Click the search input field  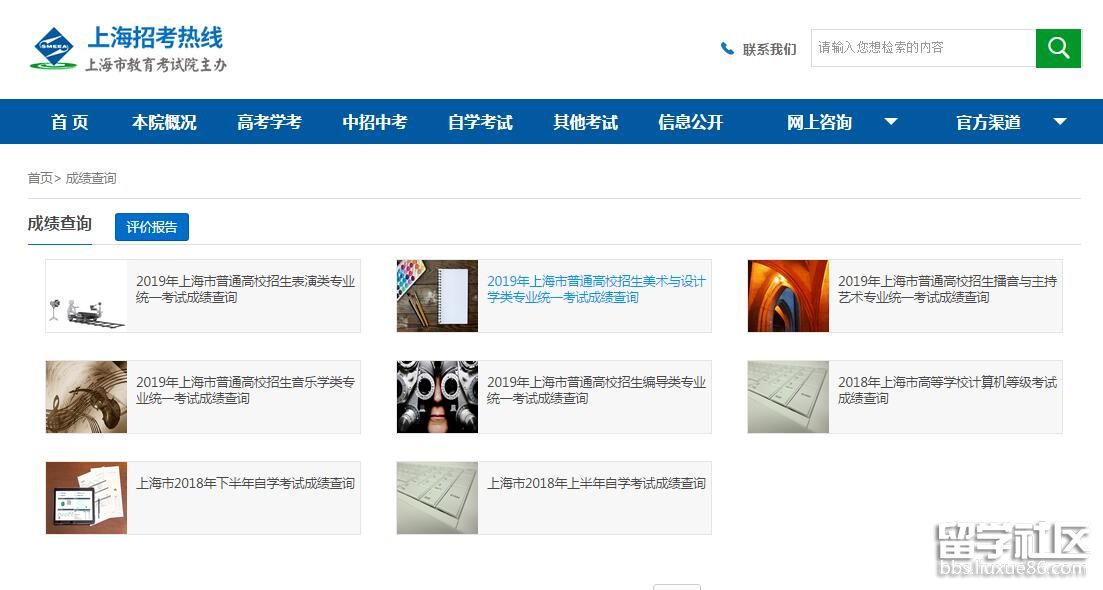(x=922, y=48)
